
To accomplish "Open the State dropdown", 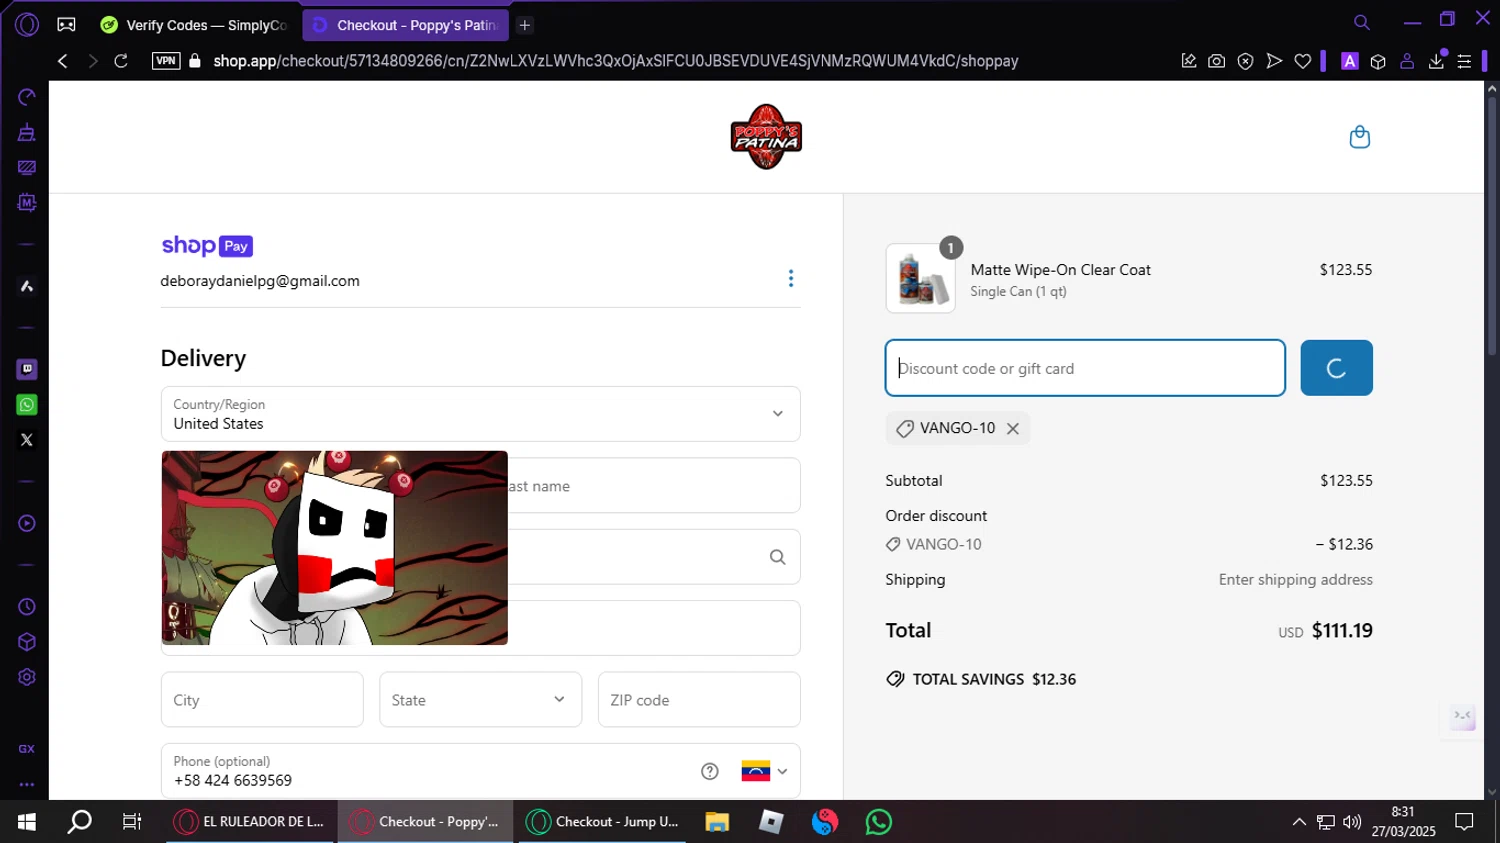I will [x=480, y=700].
